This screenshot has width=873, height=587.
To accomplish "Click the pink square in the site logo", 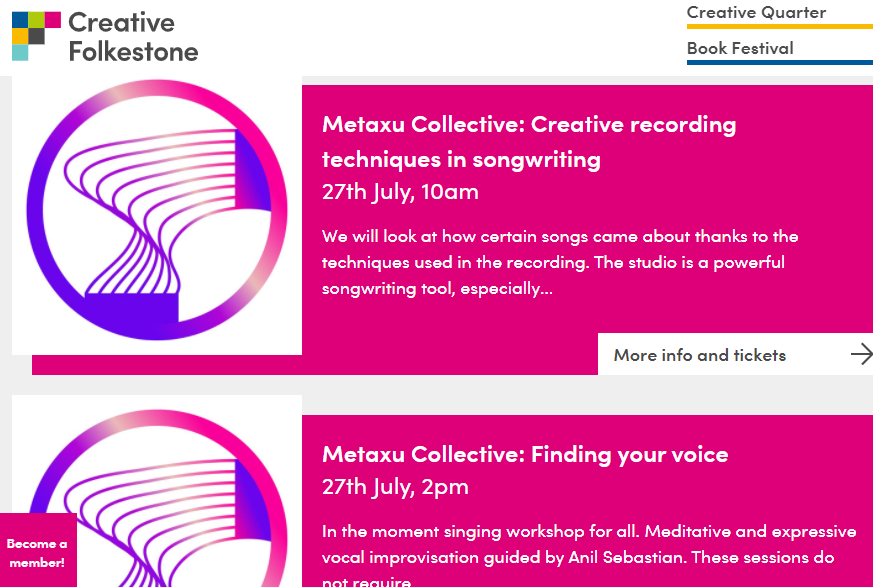I will 53,19.
